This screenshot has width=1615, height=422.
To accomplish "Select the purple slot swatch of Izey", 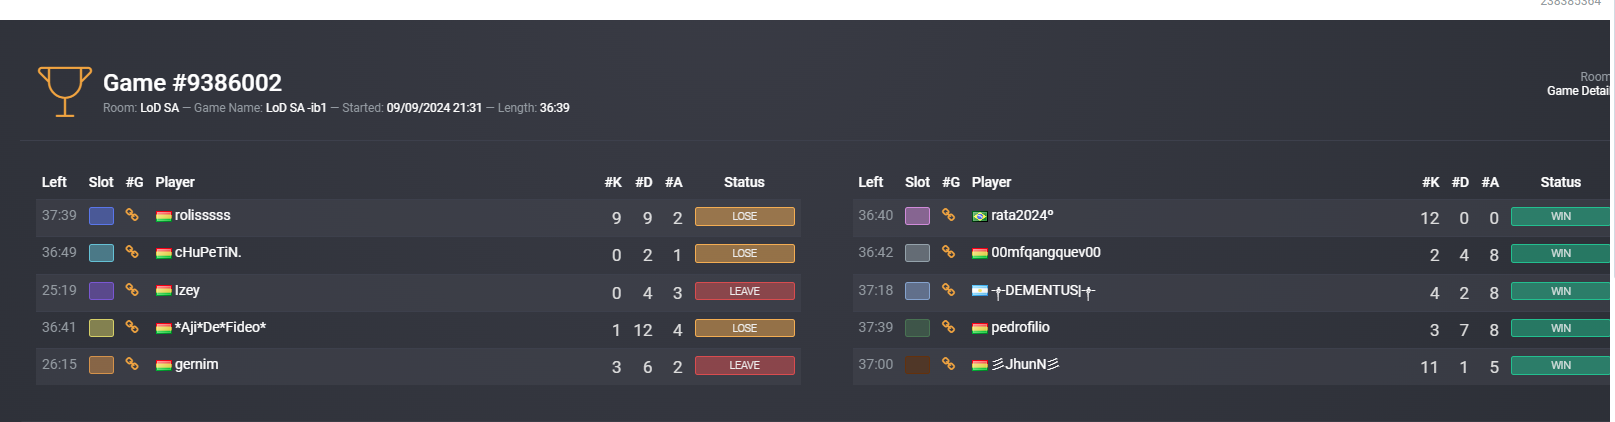I will [x=101, y=291].
